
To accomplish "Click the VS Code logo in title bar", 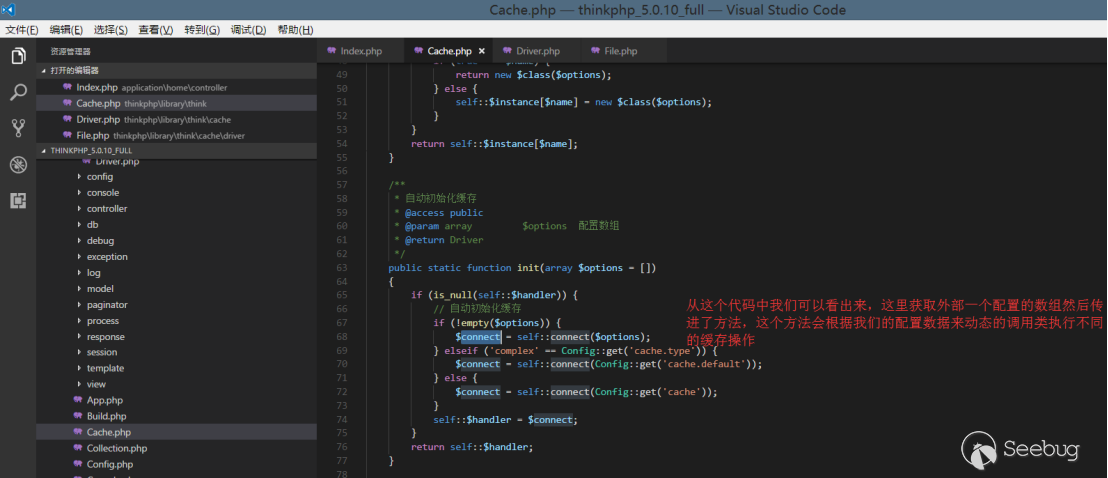I will click(x=9, y=10).
